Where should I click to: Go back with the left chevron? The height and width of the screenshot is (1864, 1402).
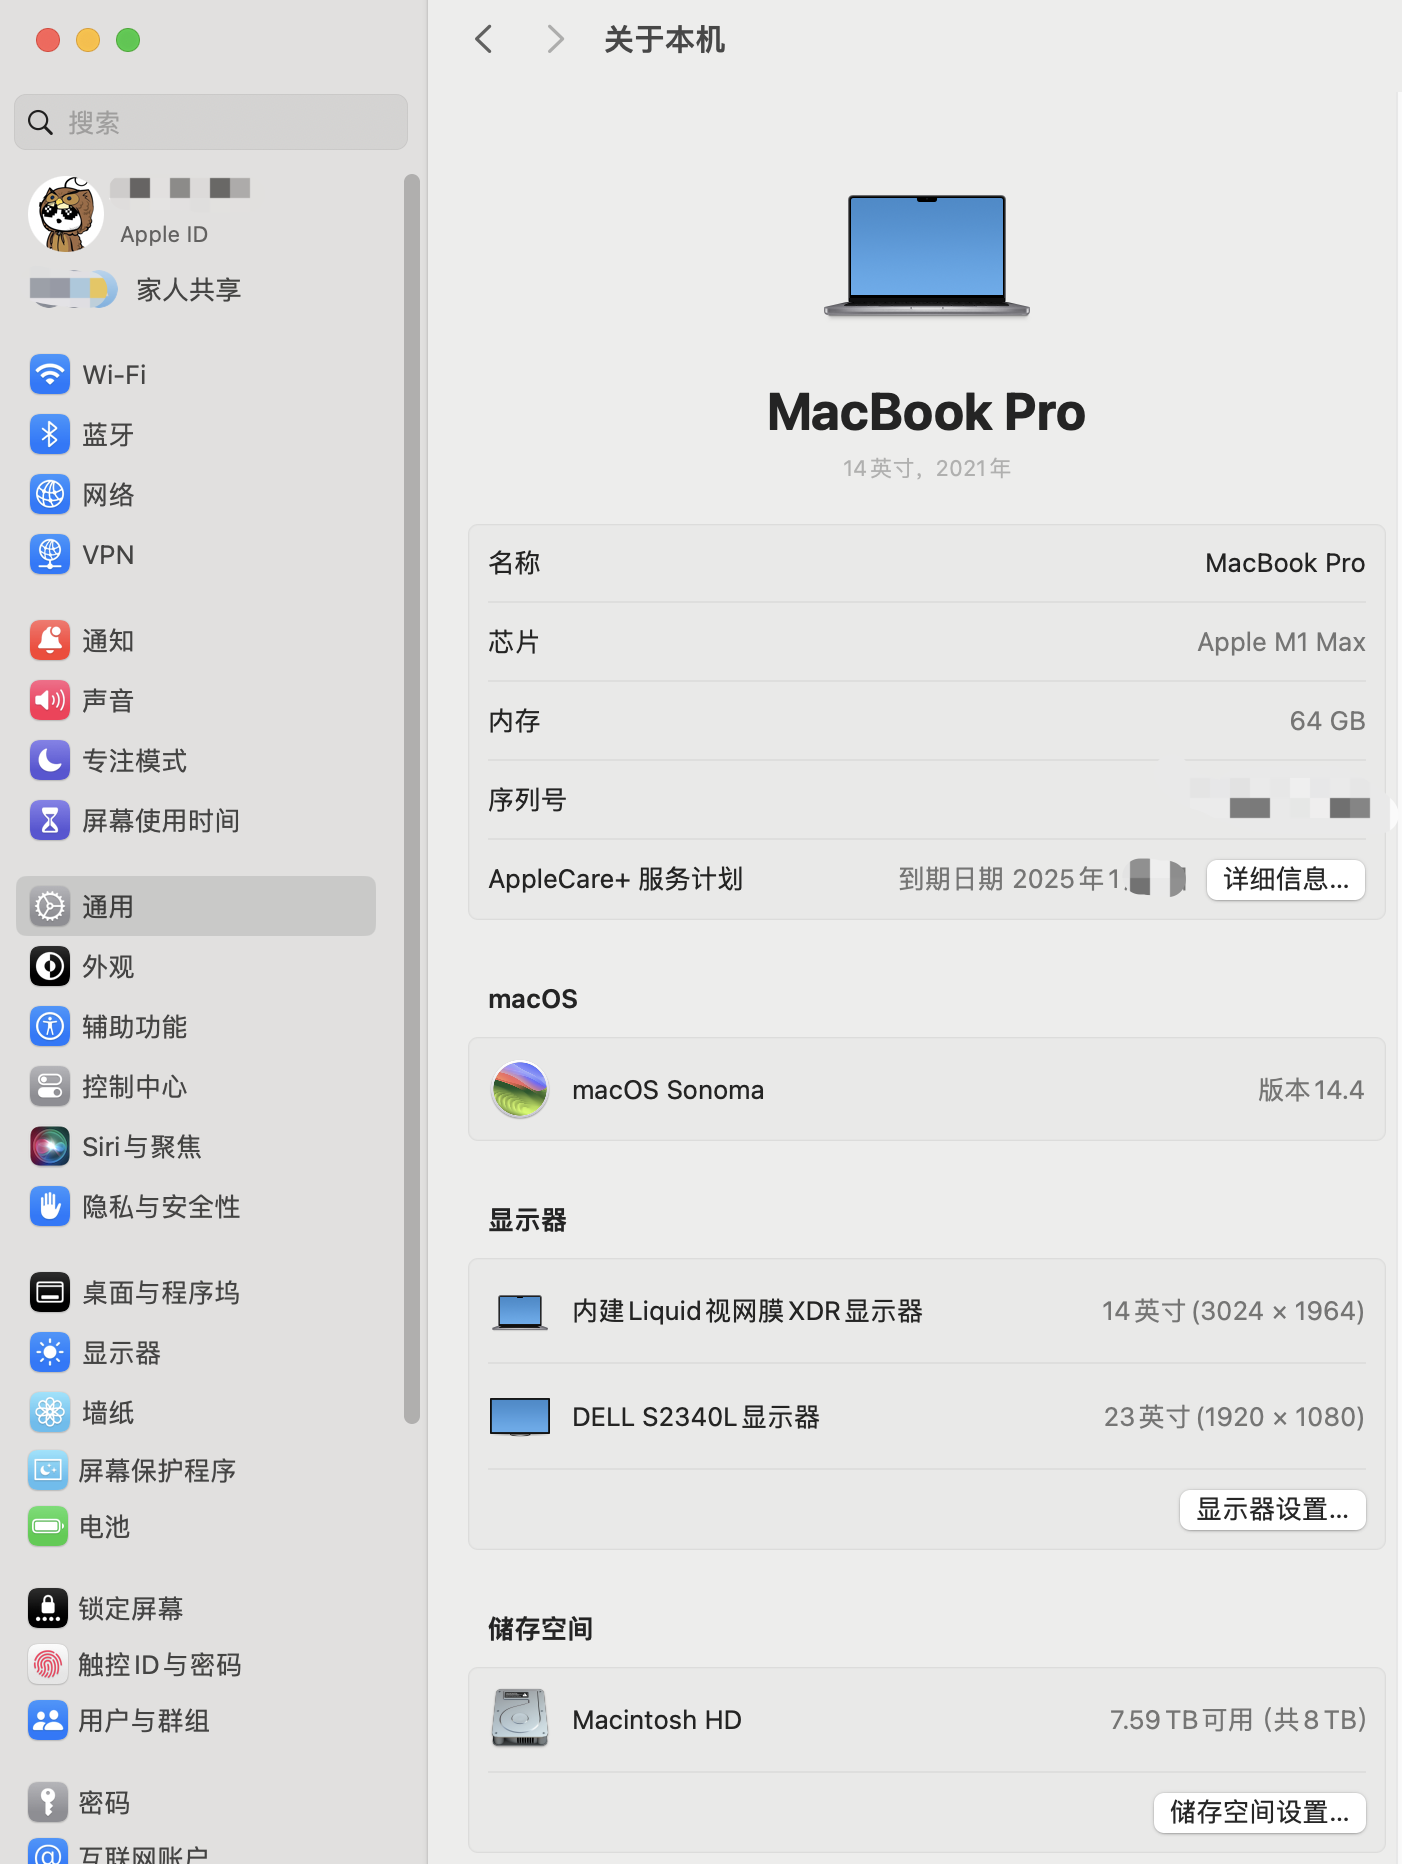click(x=484, y=40)
